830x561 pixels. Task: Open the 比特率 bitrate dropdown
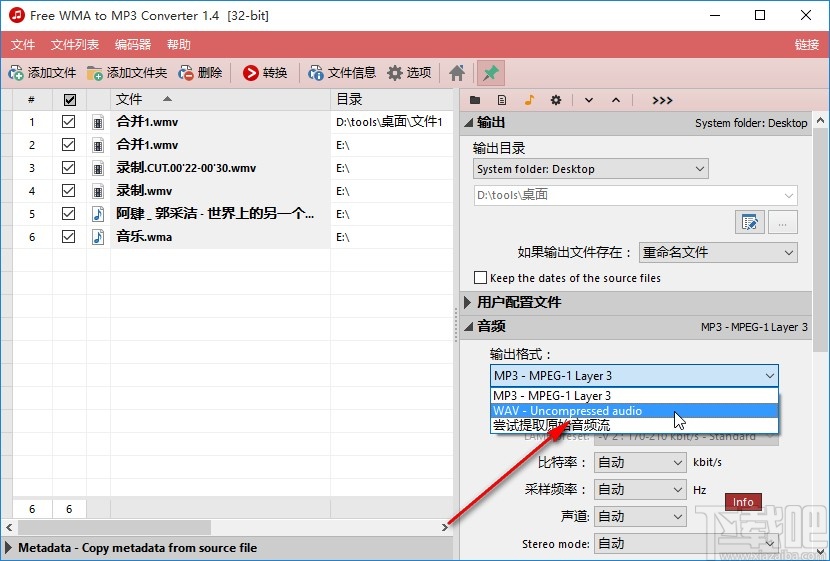click(640, 463)
